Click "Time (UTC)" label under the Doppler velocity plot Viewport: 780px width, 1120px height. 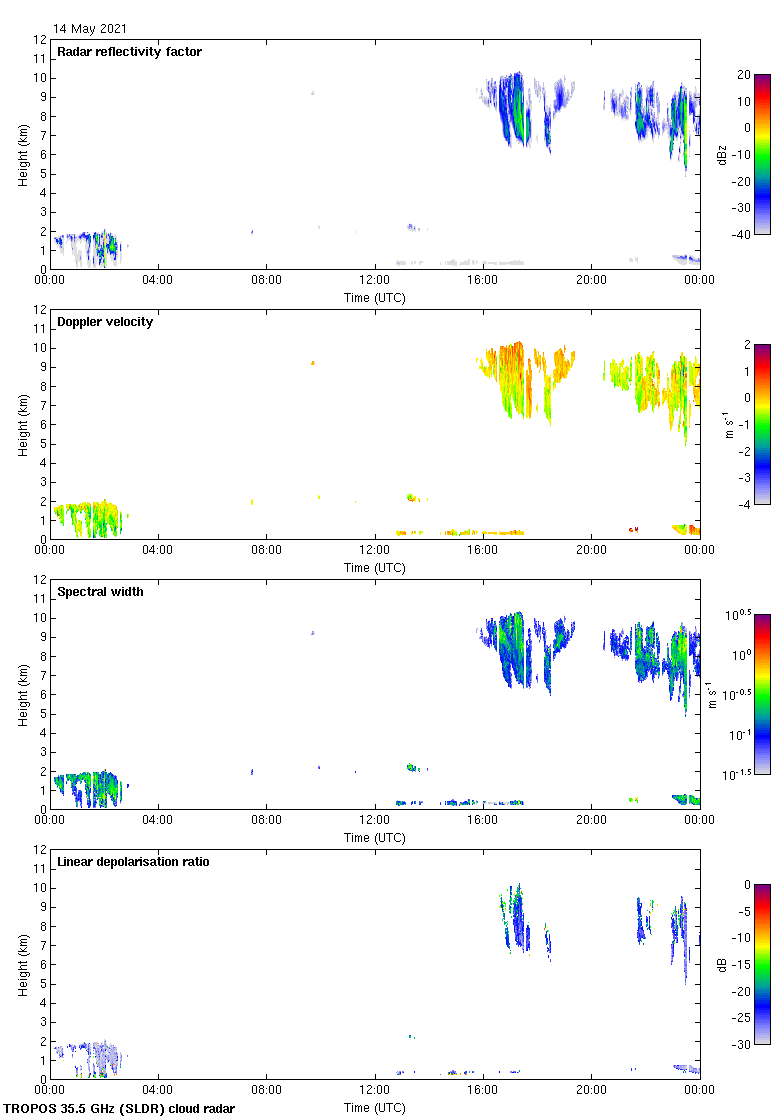coord(375,567)
